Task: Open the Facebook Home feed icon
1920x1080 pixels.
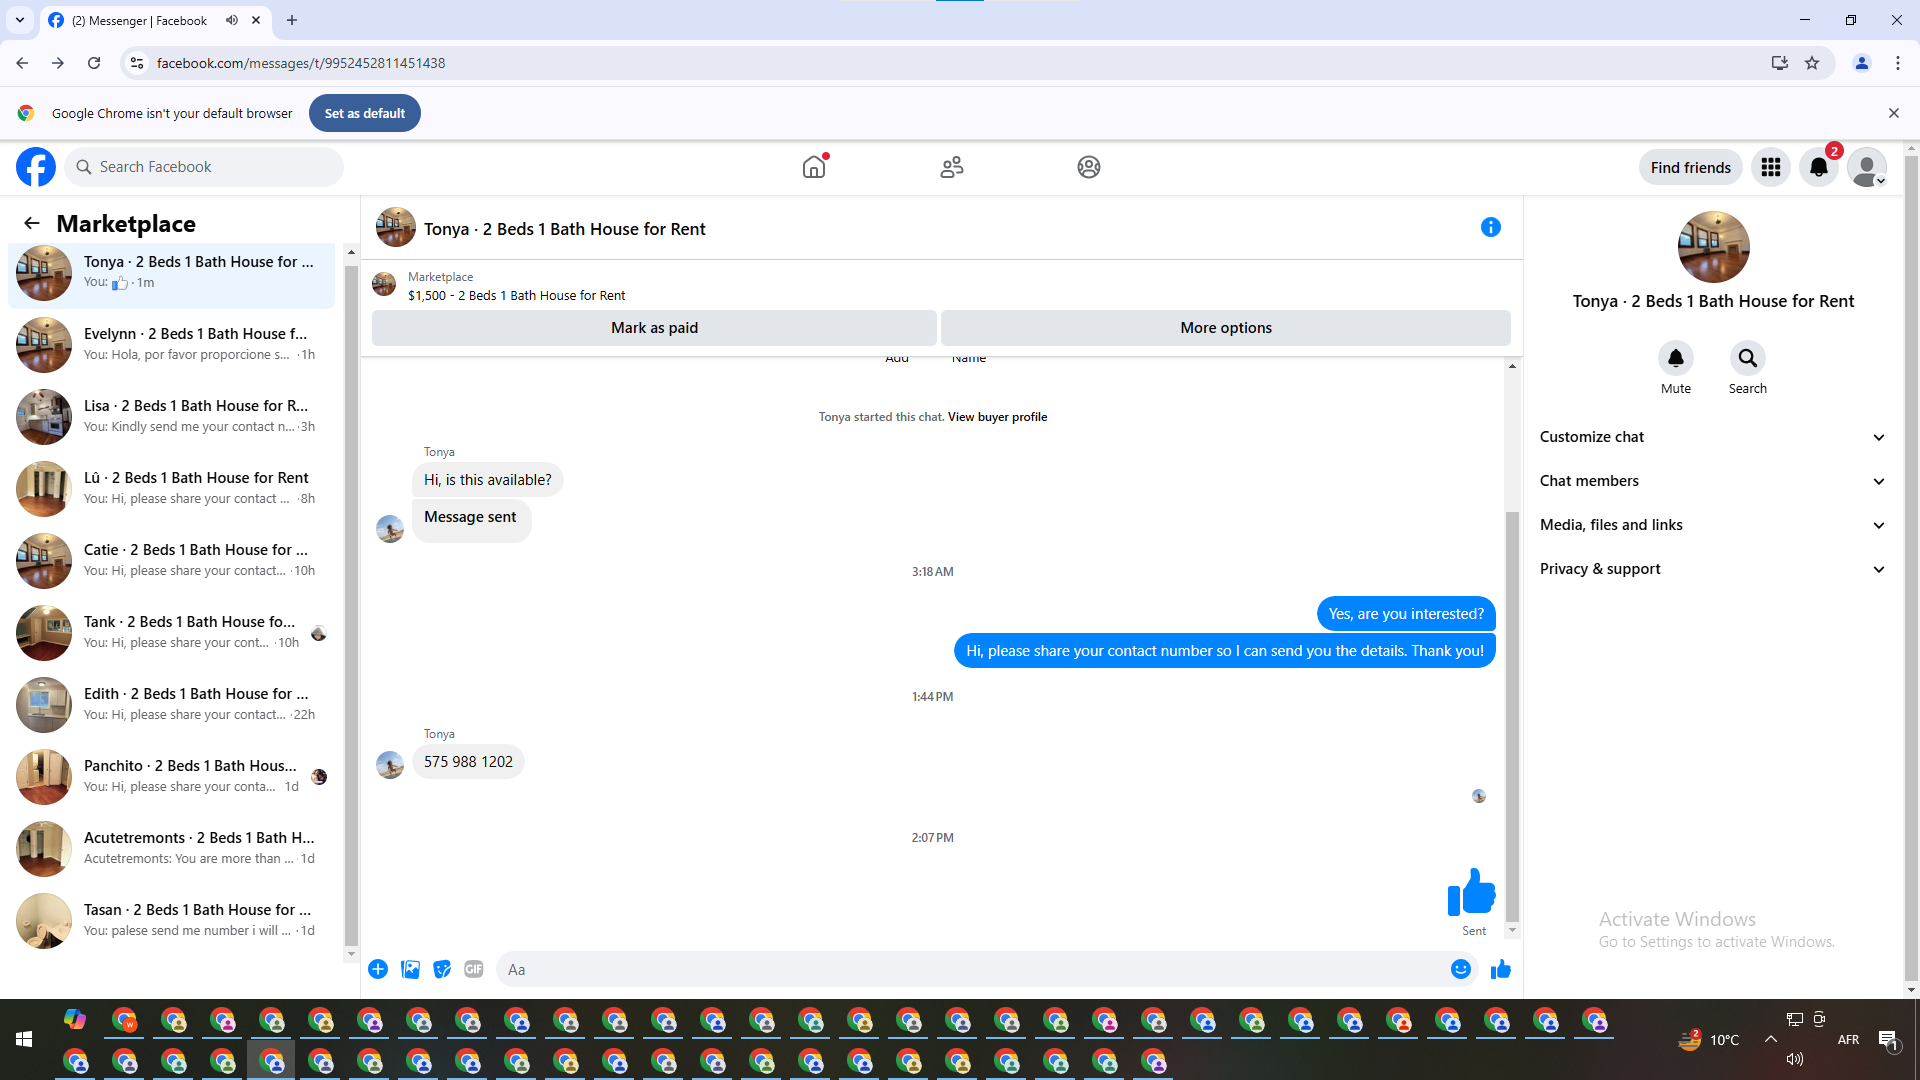Action: point(814,167)
